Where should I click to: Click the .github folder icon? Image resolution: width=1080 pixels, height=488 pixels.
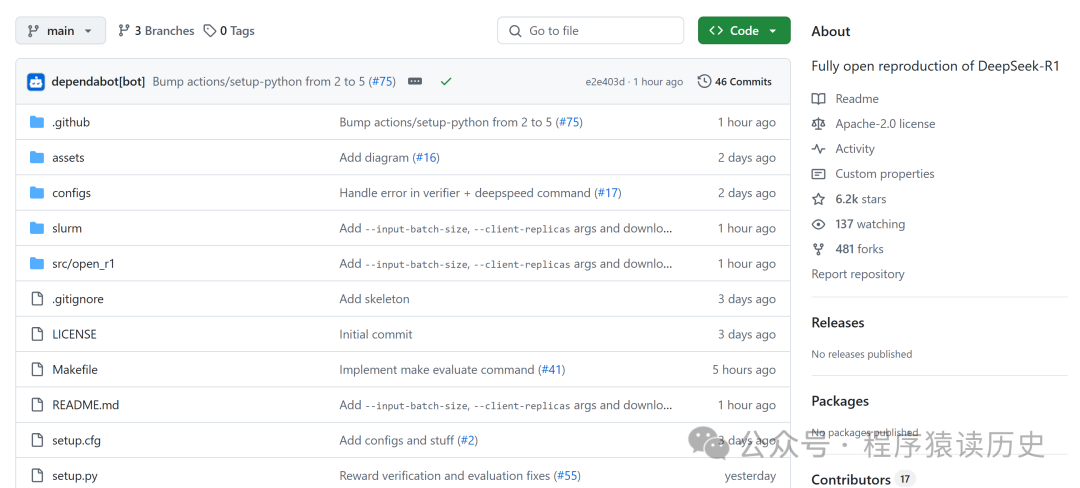(x=37, y=122)
